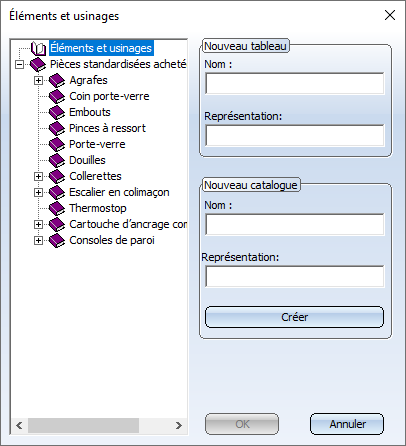This screenshot has height=446, width=406.
Task: Expand the Collerettes branch
Action: (38, 176)
